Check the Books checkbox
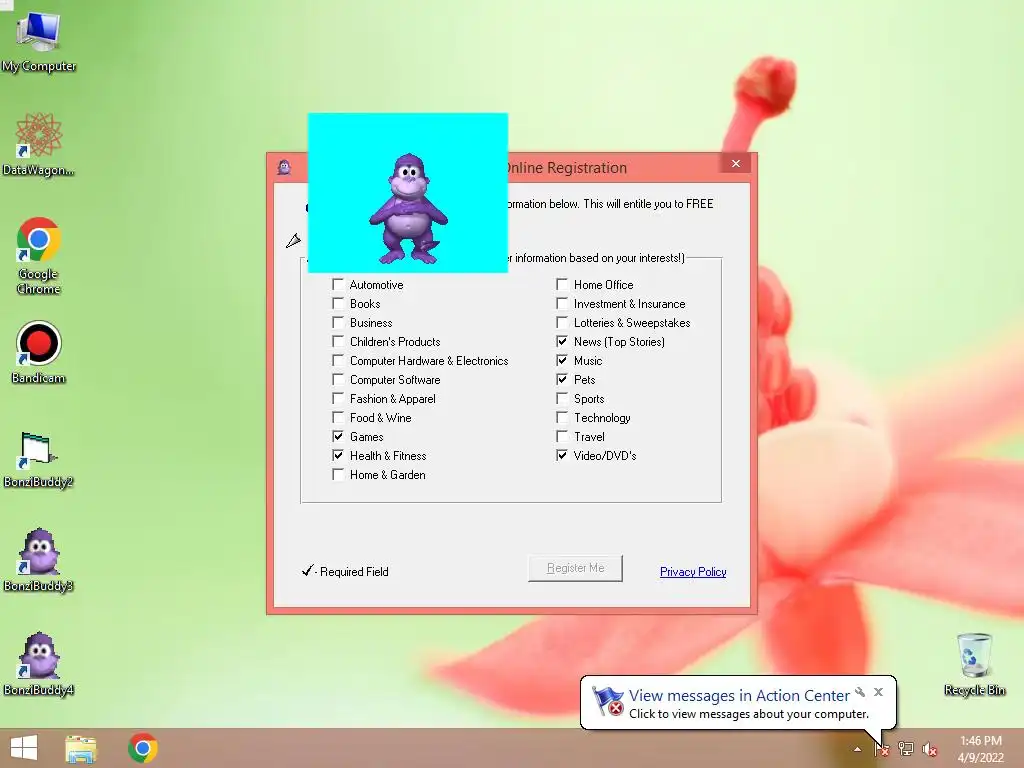The image size is (1024, 768). [x=338, y=303]
